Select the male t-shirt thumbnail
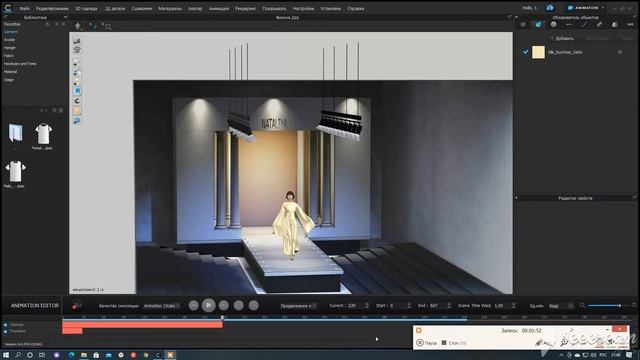This screenshot has width=640, height=360. click(16, 171)
